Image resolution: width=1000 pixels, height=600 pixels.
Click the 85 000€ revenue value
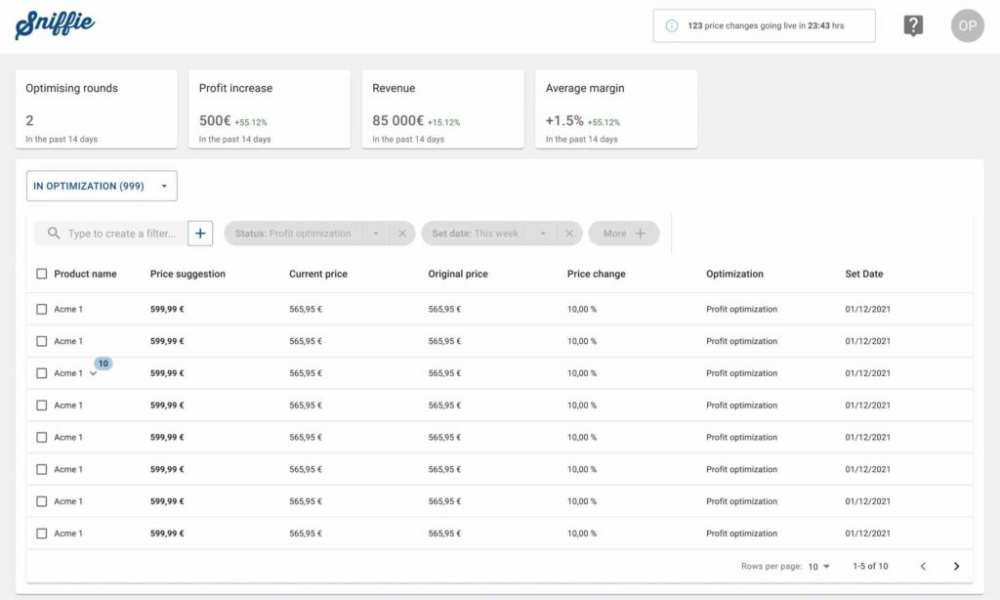pos(398,121)
